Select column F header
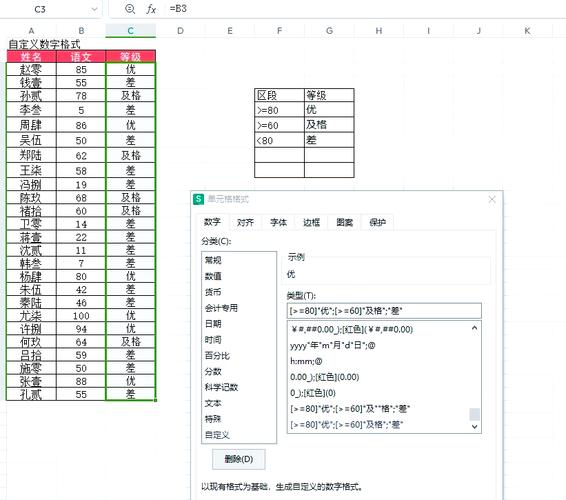 coord(279,31)
